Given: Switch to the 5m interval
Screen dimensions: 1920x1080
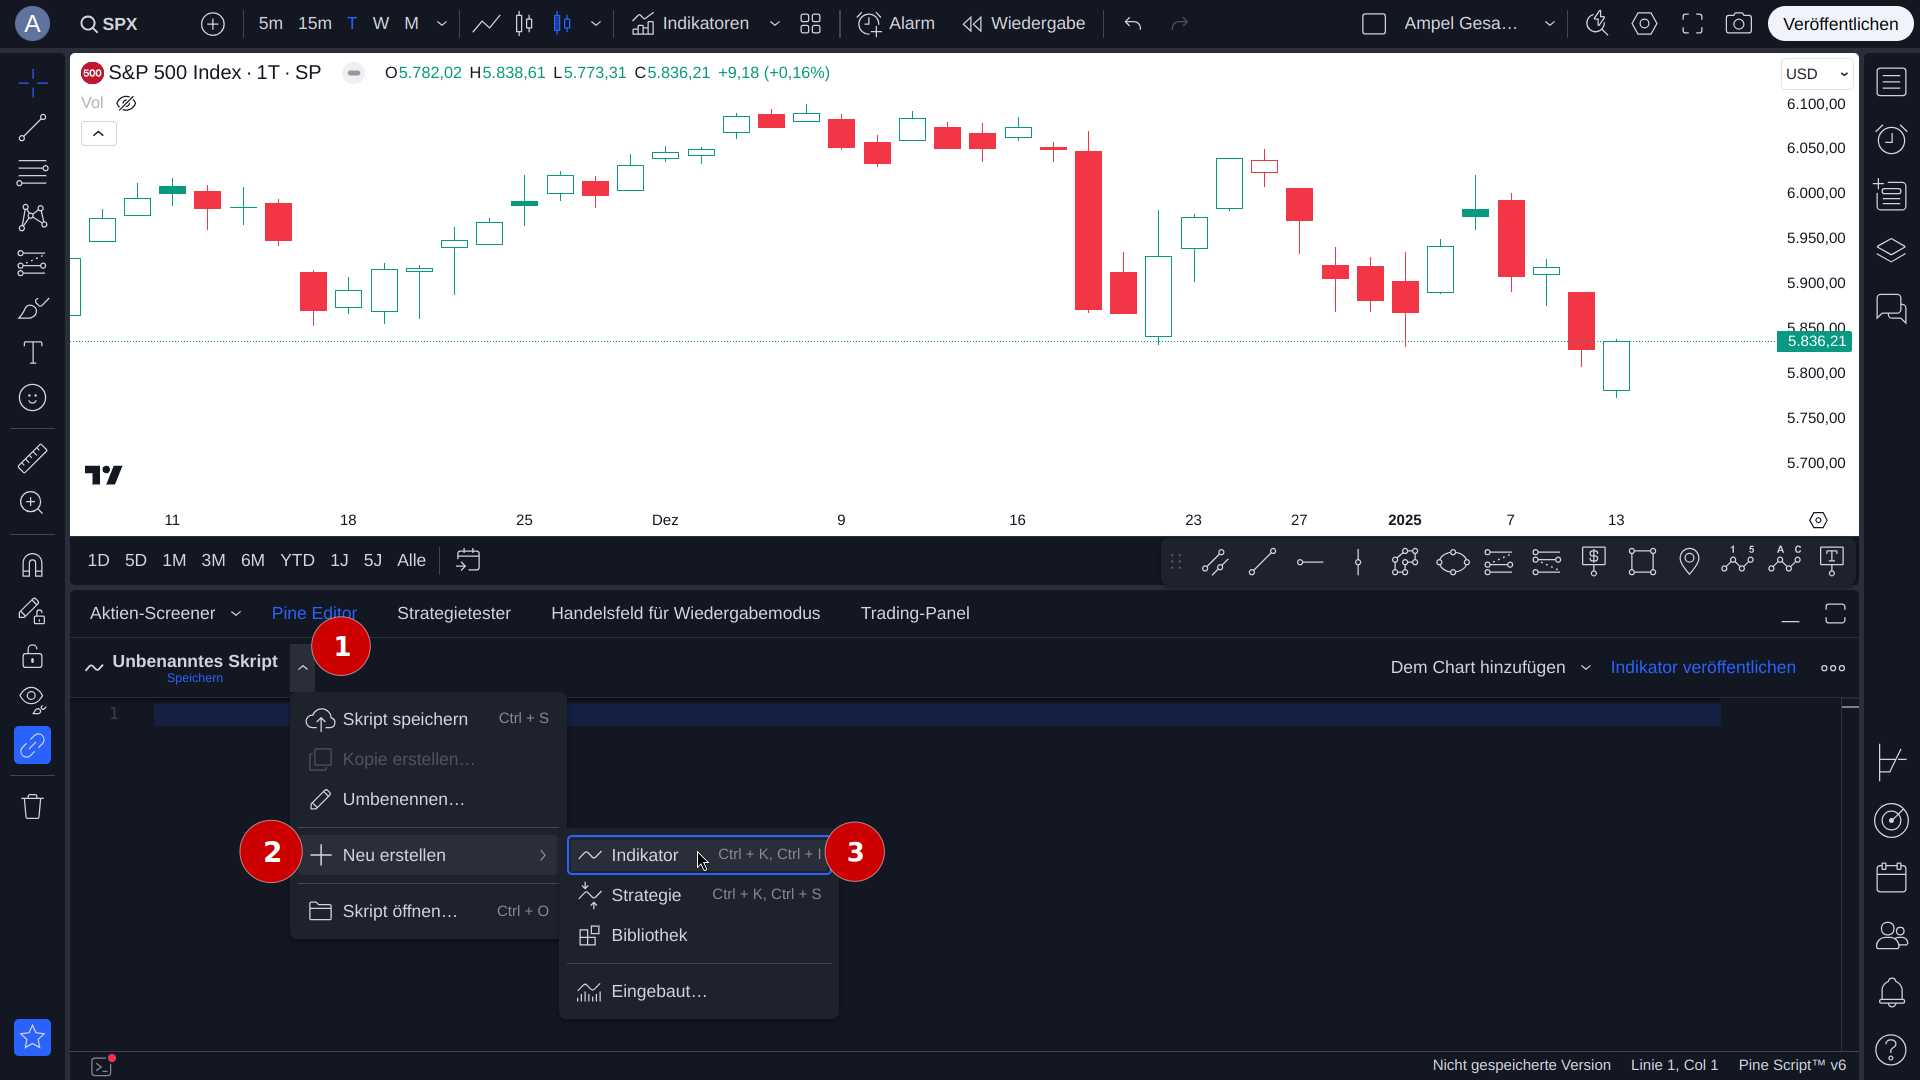Looking at the screenshot, I should 270,24.
